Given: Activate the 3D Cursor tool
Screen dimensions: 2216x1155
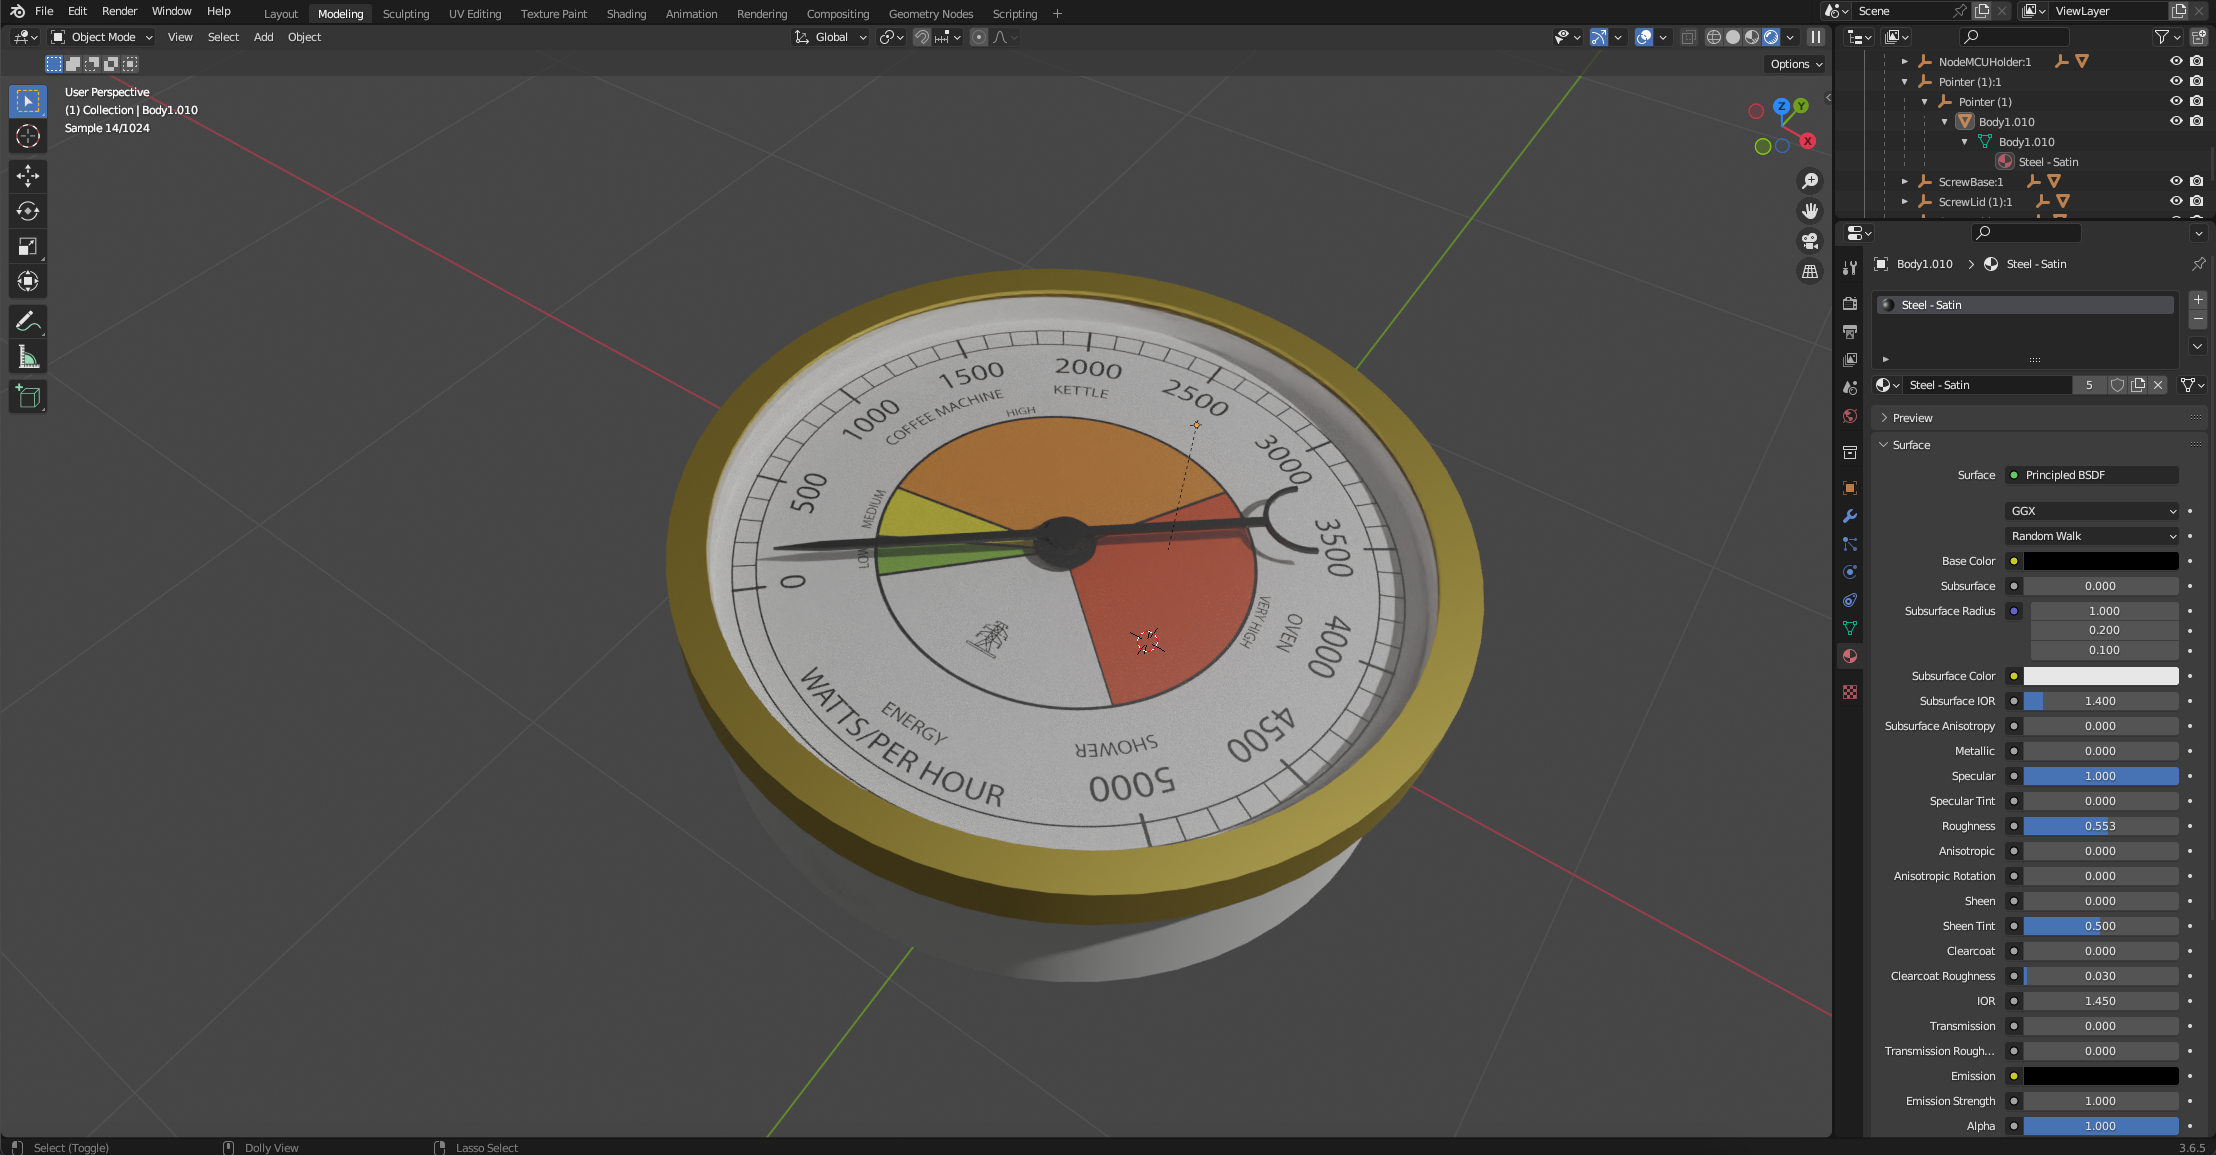Looking at the screenshot, I should coord(28,136).
